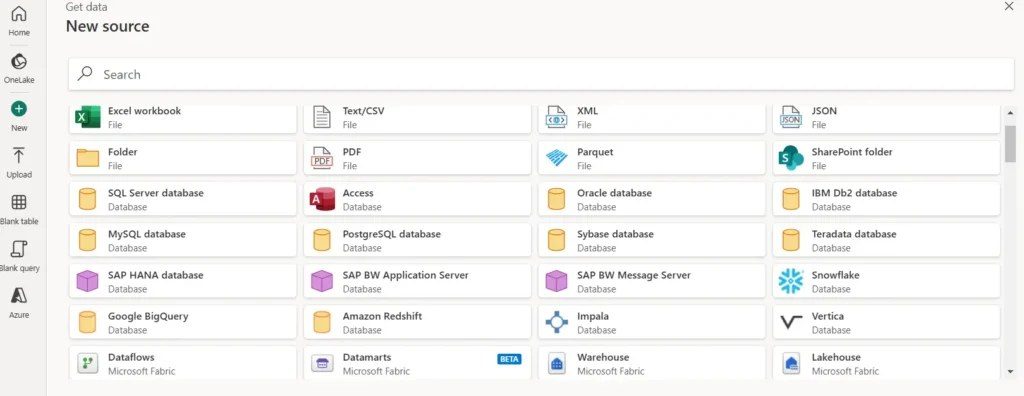Image resolution: width=1024 pixels, height=396 pixels.
Task: Click the 'Excel workbook' label
Action: [144, 111]
